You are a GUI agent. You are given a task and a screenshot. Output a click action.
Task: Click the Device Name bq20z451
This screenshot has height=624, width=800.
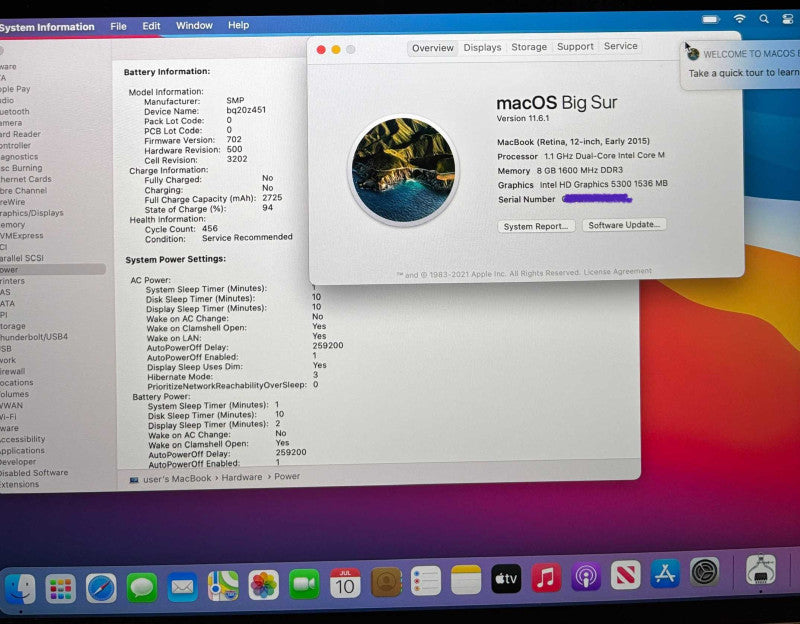tap(246, 110)
